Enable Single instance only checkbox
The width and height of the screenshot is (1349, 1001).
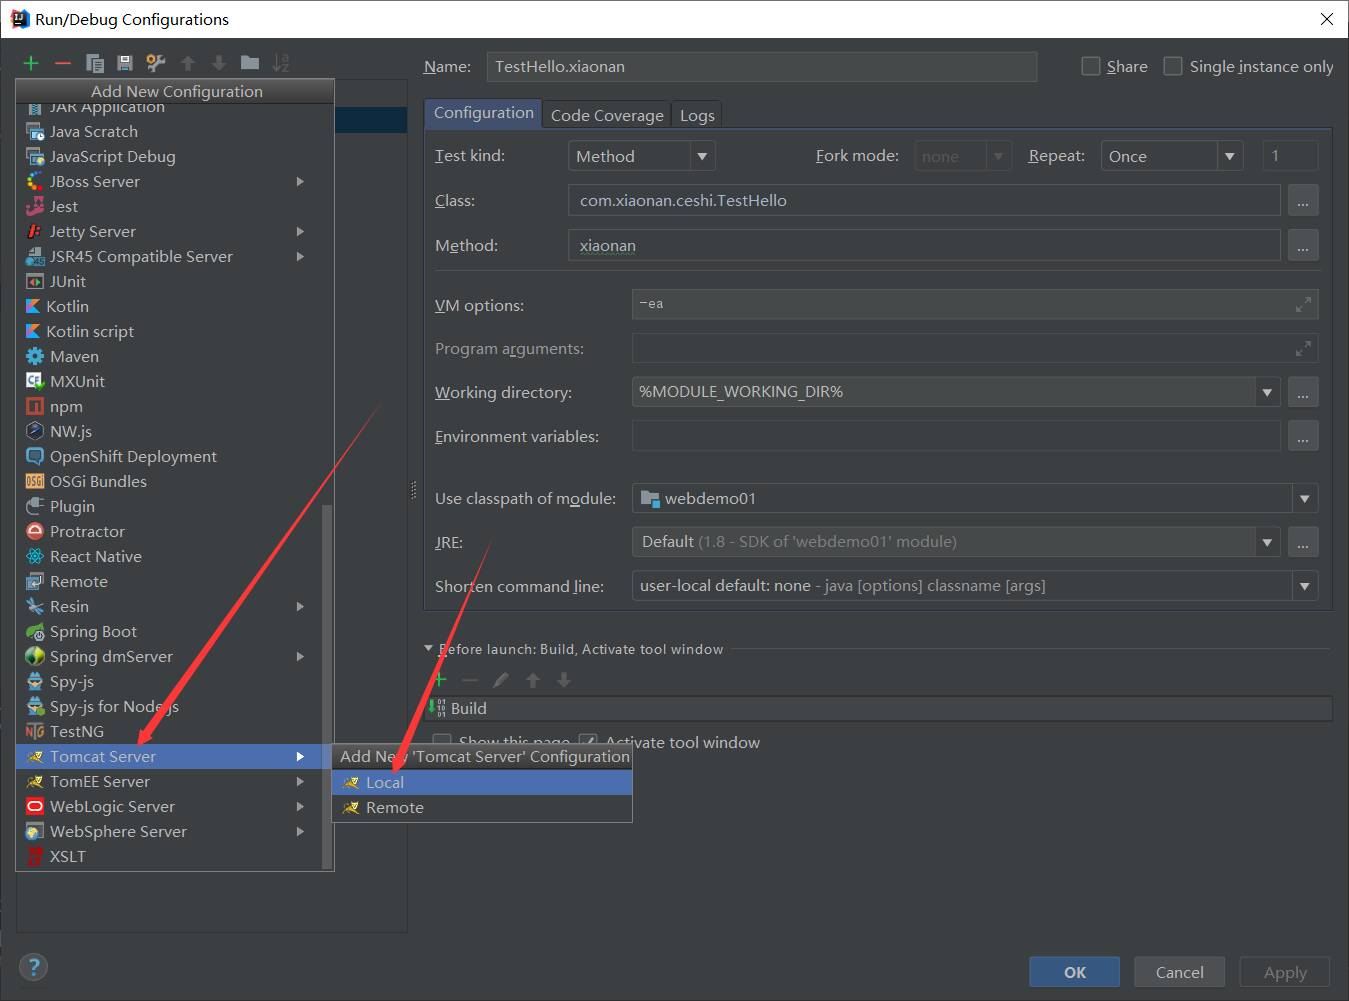point(1173,66)
